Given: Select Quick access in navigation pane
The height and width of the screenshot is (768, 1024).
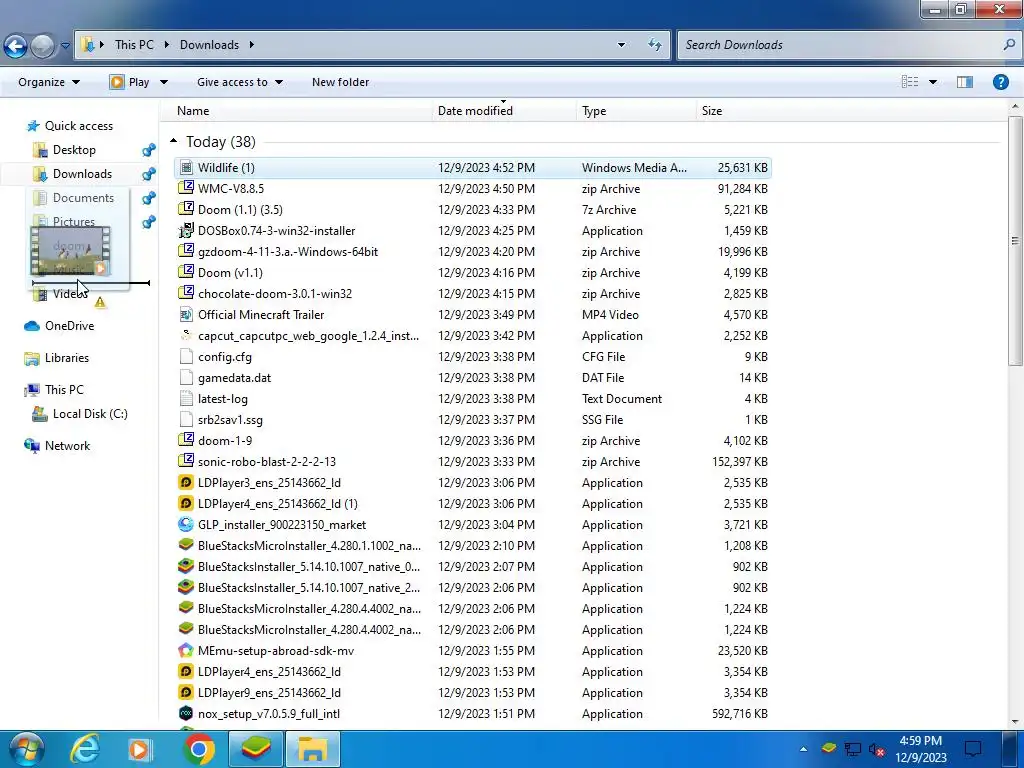Looking at the screenshot, I should 78,126.
